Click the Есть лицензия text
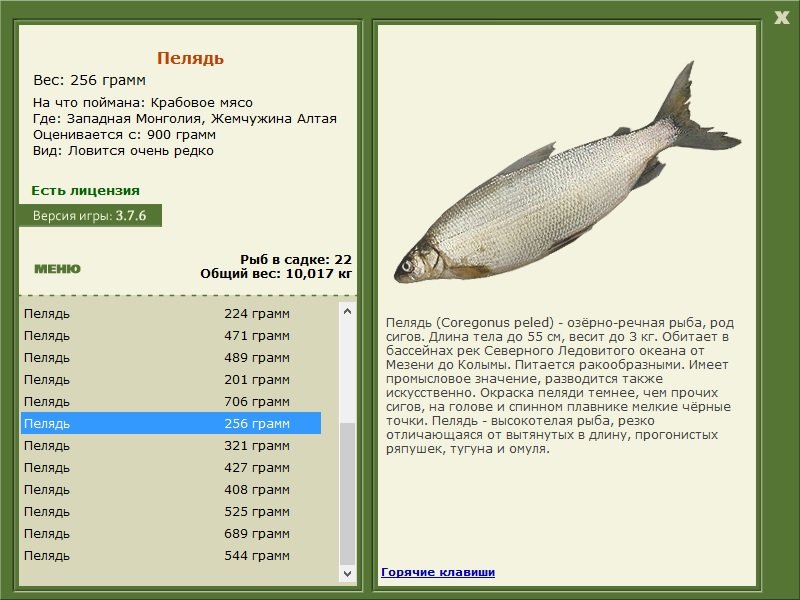This screenshot has height=600, width=800. [x=85, y=190]
